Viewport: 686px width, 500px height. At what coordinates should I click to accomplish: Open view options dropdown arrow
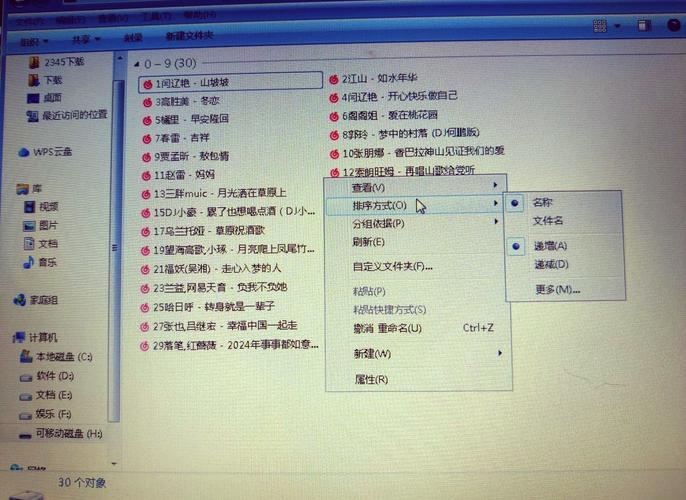[x=617, y=26]
